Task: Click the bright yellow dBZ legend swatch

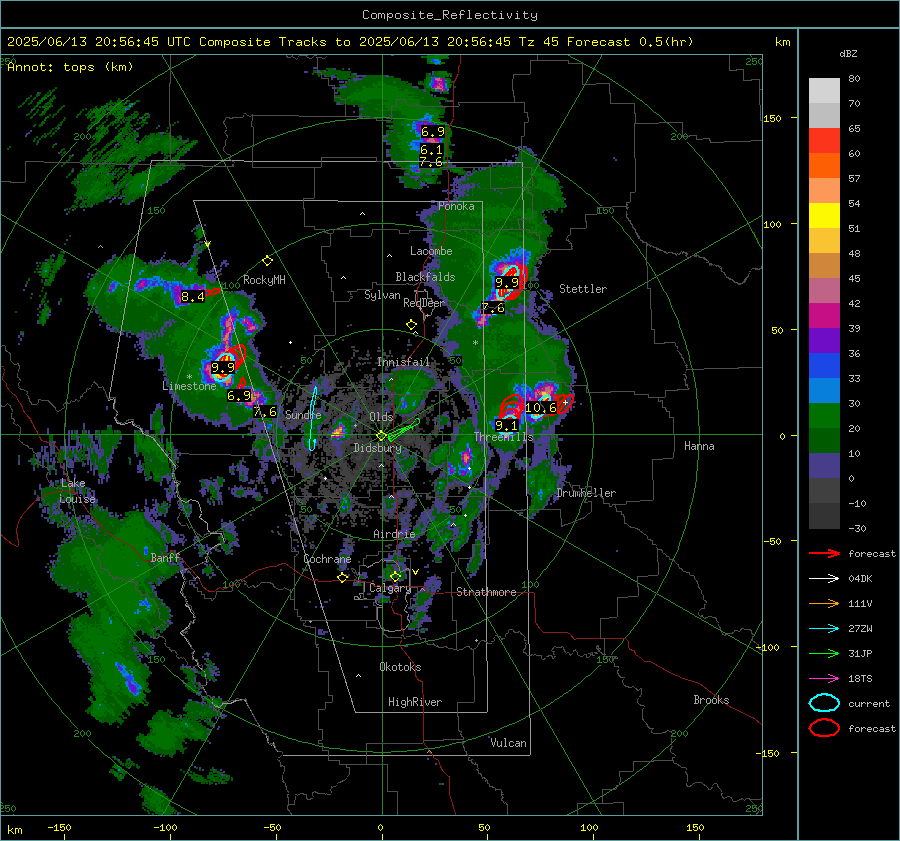Action: click(824, 216)
